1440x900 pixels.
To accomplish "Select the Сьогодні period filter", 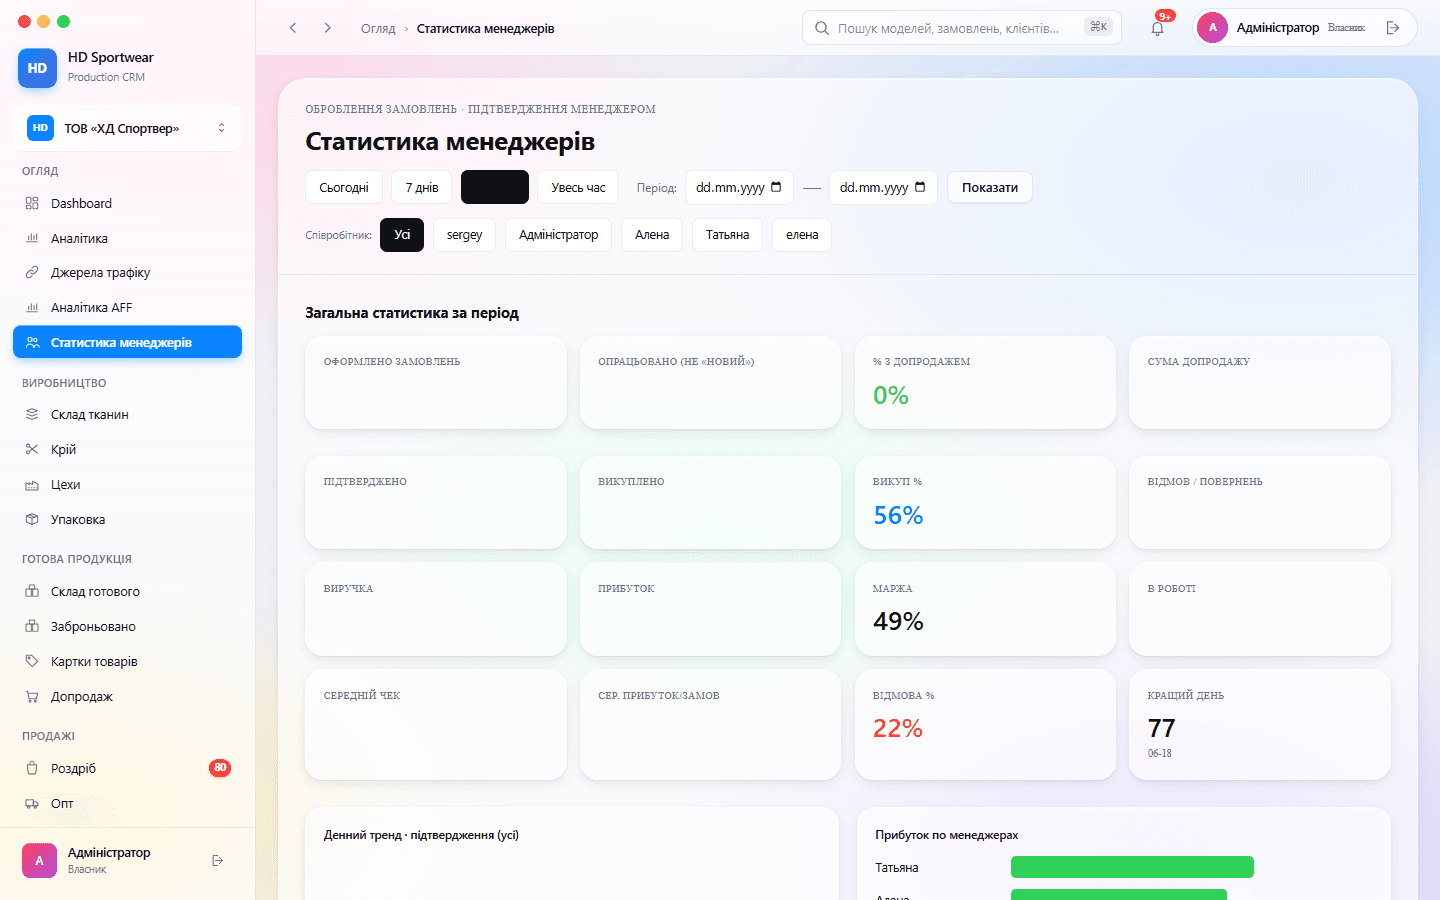I will pos(344,187).
